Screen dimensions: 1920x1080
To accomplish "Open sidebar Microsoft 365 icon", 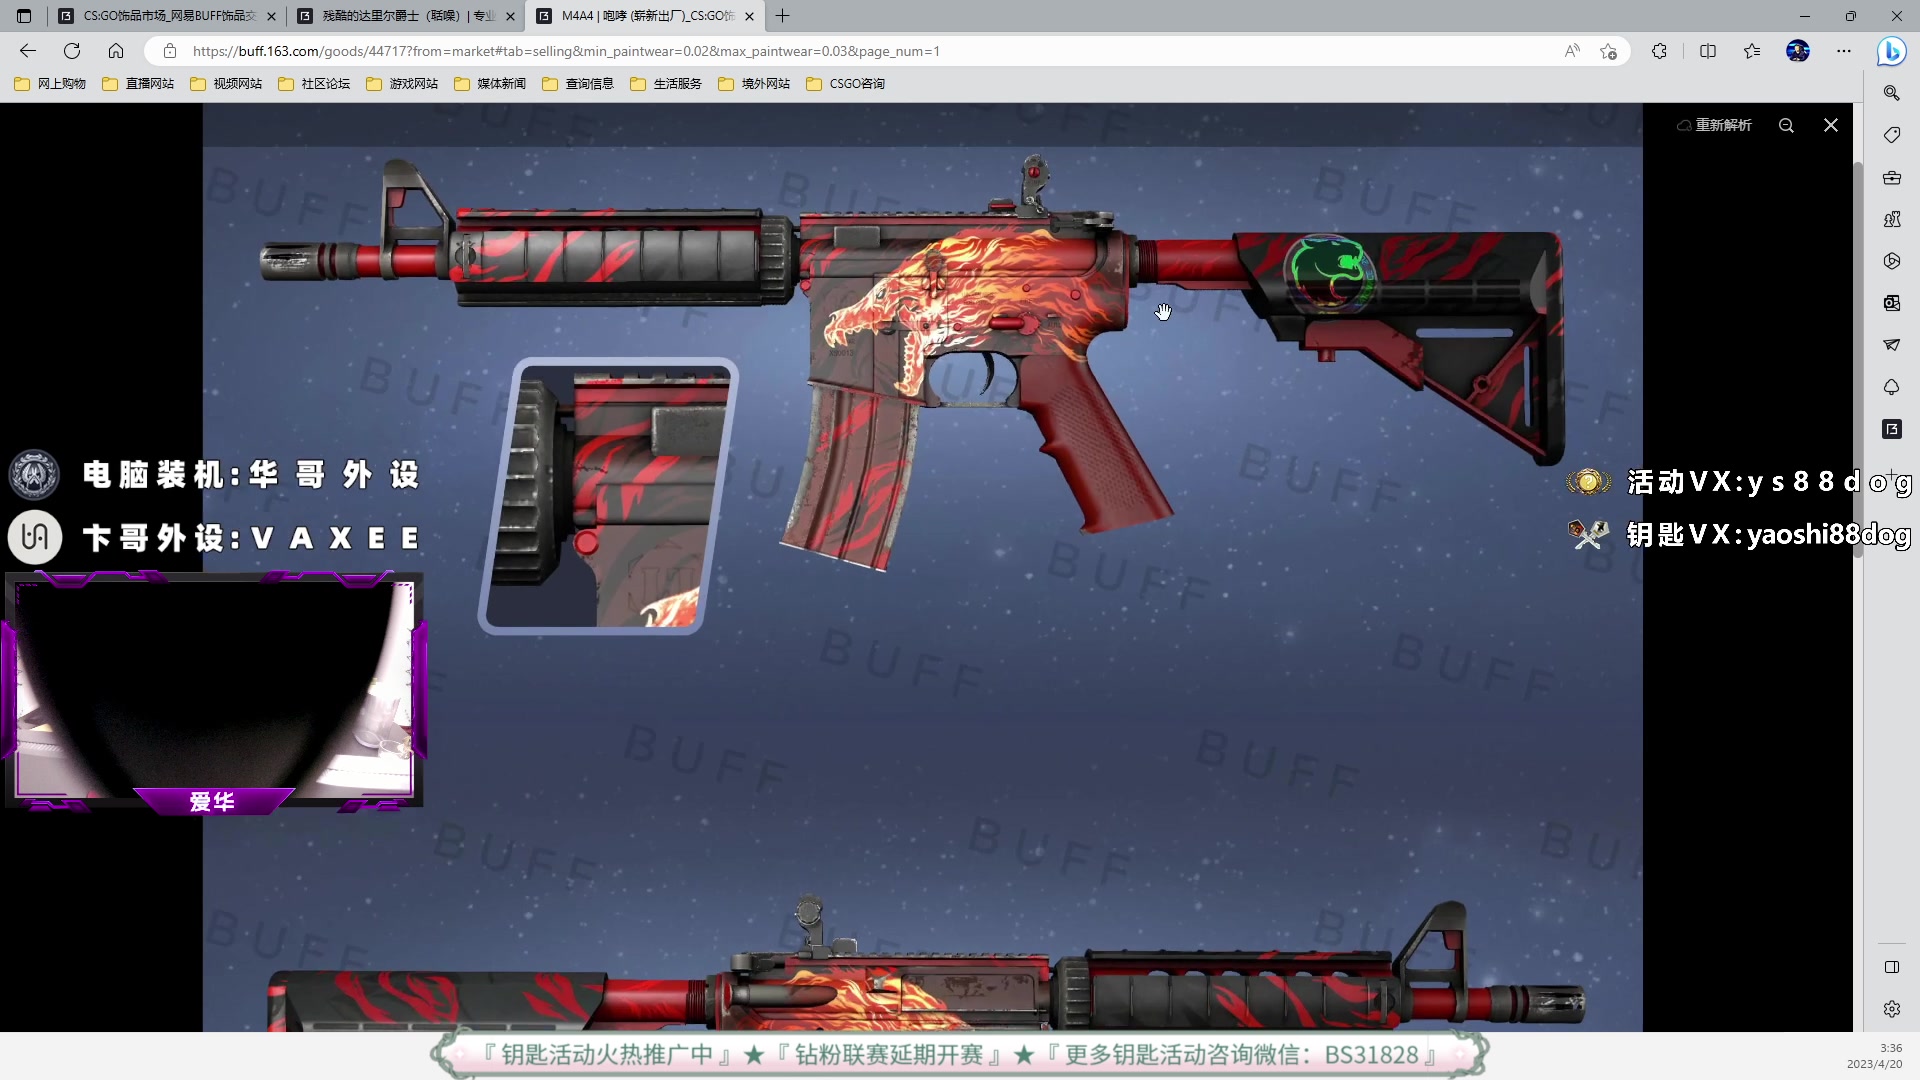I will click(x=1892, y=261).
